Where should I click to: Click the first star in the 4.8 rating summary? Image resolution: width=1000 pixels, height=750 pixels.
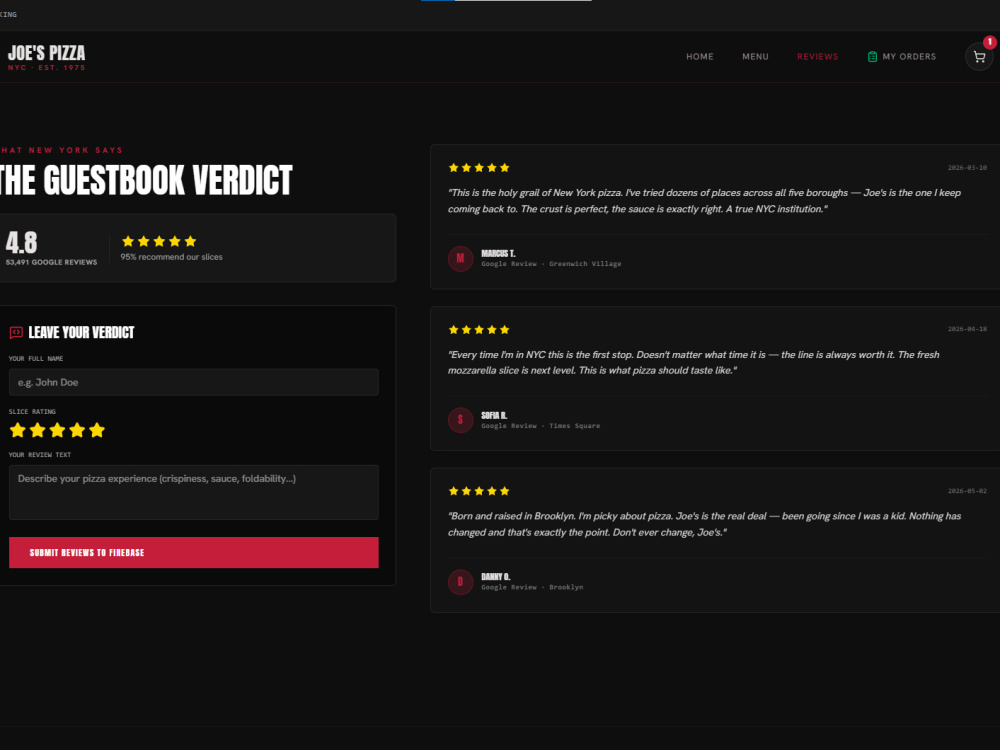point(128,241)
